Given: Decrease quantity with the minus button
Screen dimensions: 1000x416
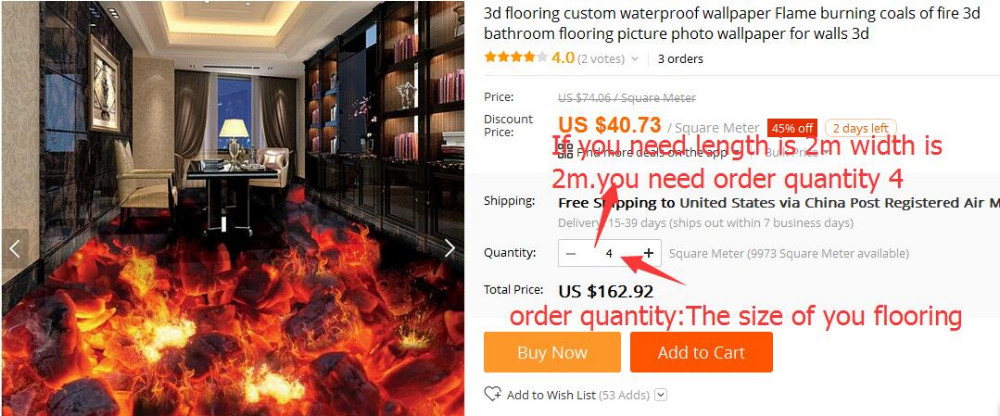Looking at the screenshot, I should 571,253.
